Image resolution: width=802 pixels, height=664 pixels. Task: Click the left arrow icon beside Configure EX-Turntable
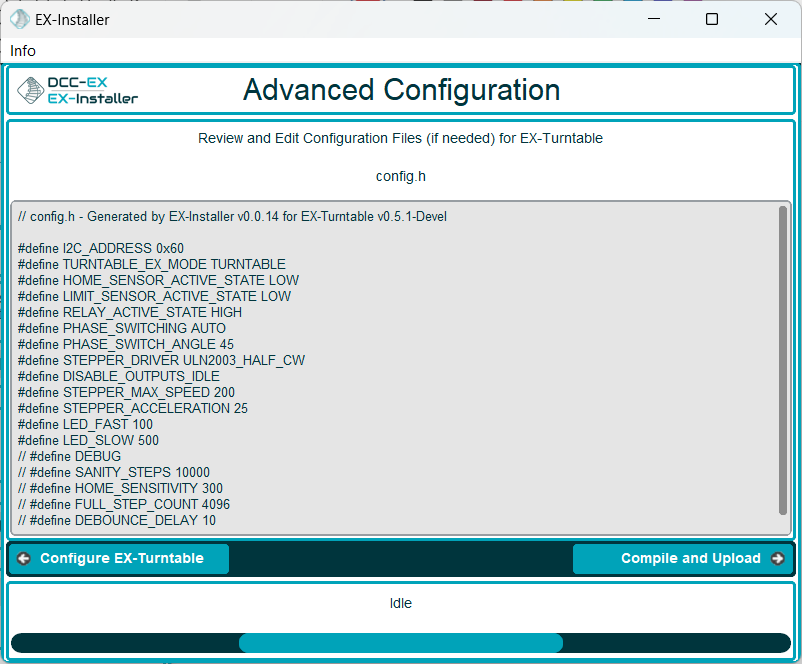pos(24,559)
